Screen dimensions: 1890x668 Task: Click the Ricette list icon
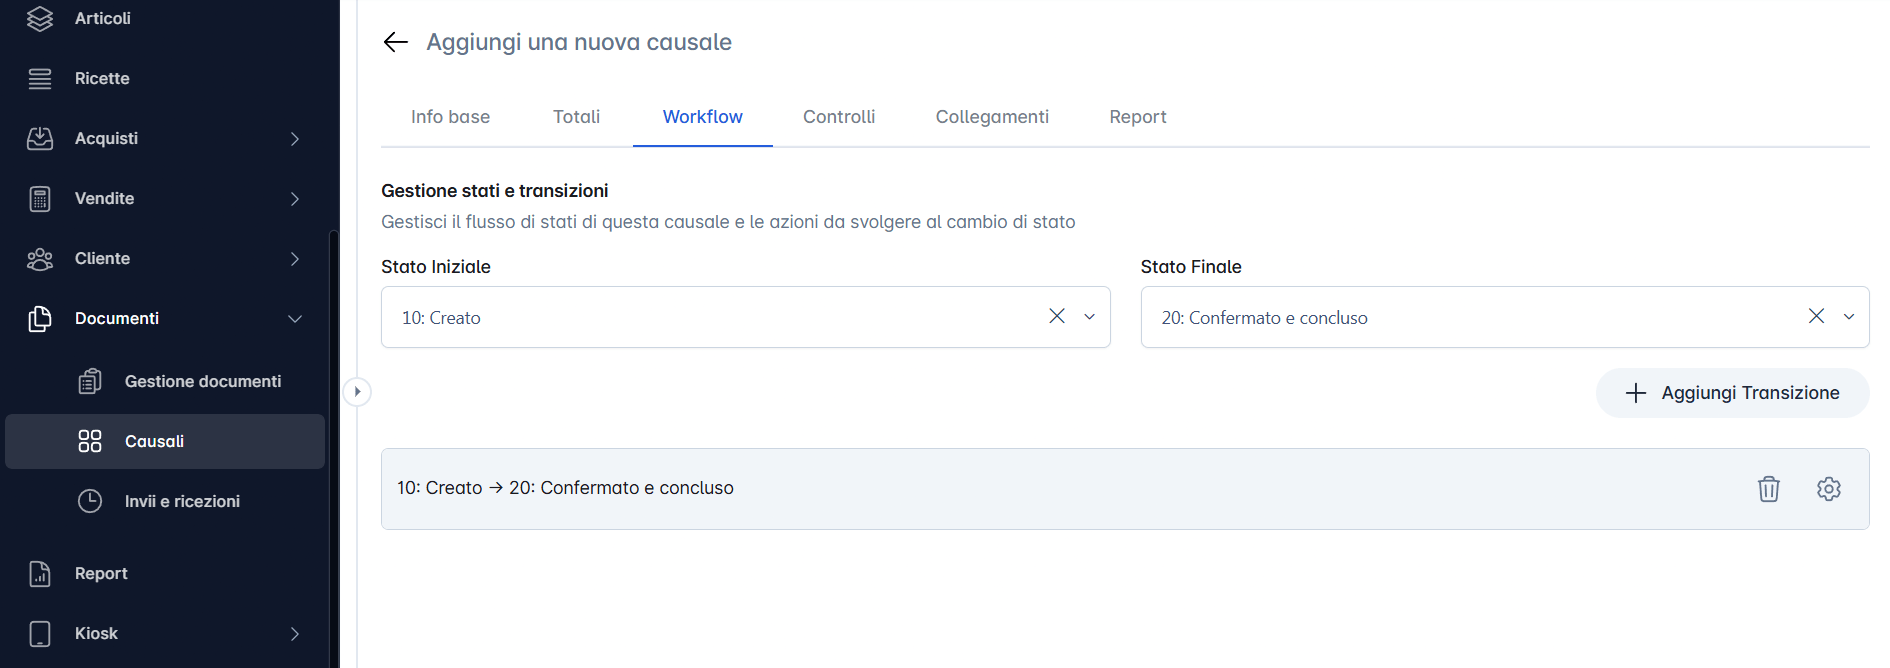click(40, 78)
